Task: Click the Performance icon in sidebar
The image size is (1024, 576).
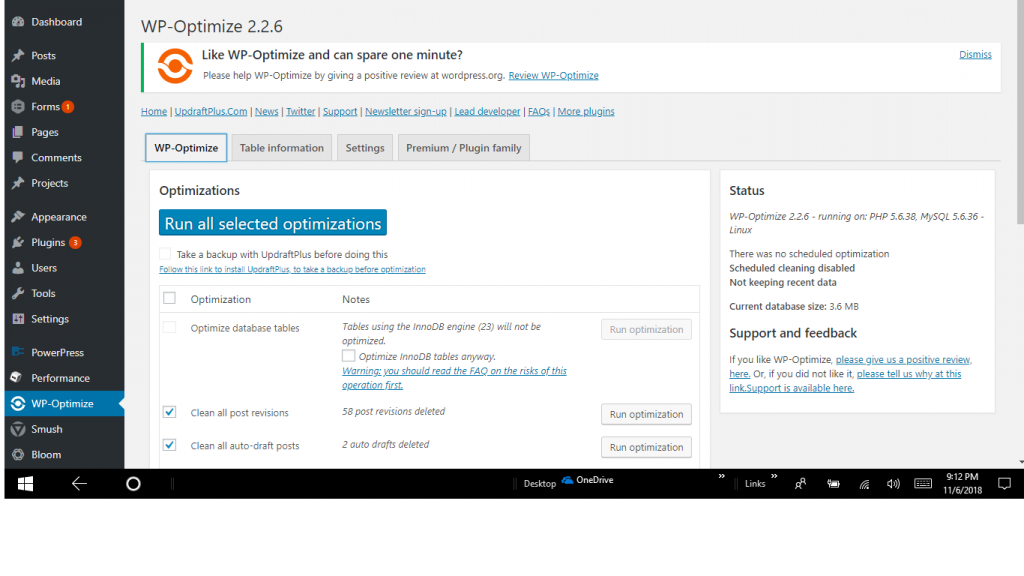Action: coord(18,377)
